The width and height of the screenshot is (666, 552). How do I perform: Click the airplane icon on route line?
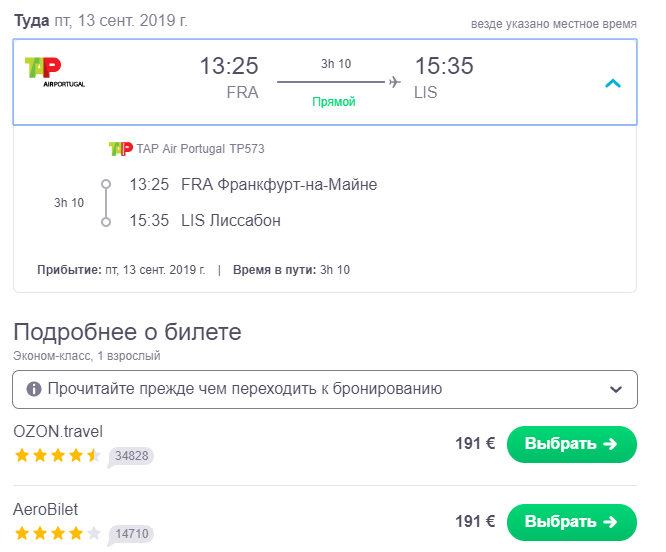click(x=395, y=81)
